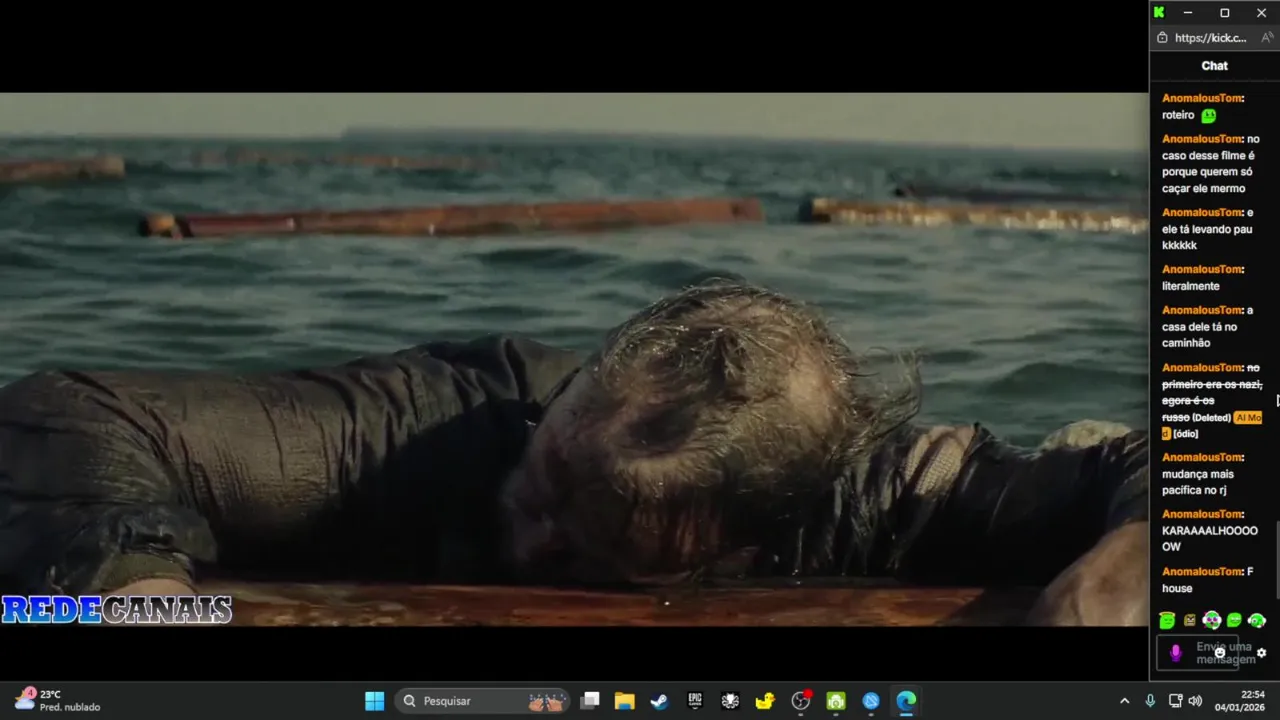Click the Pesquisar taskbar search box
The height and width of the screenshot is (720, 1280).
point(482,701)
